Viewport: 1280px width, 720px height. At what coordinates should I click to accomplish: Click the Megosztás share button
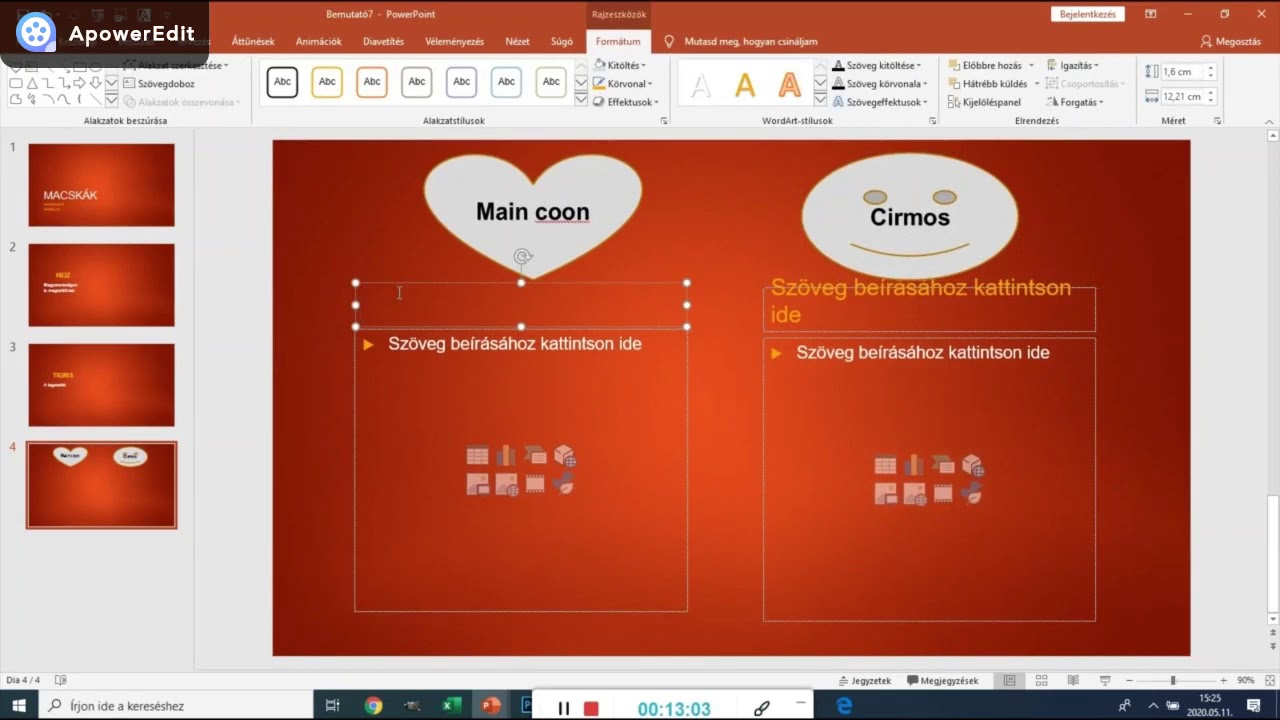(1231, 41)
